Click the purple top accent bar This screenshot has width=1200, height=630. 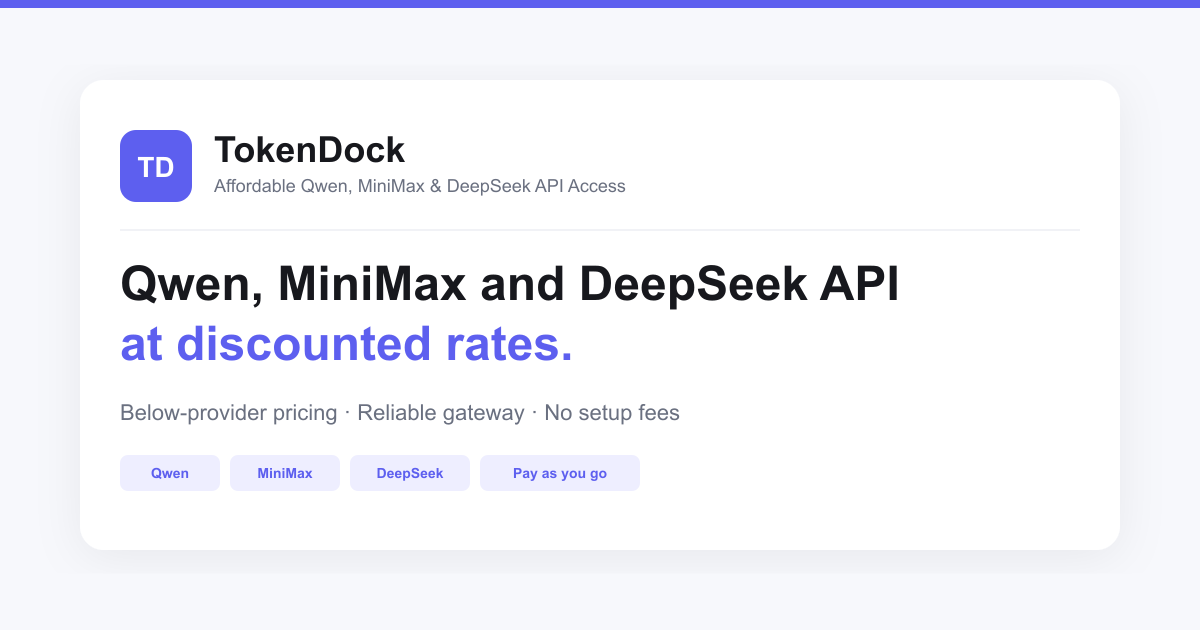(600, 3)
